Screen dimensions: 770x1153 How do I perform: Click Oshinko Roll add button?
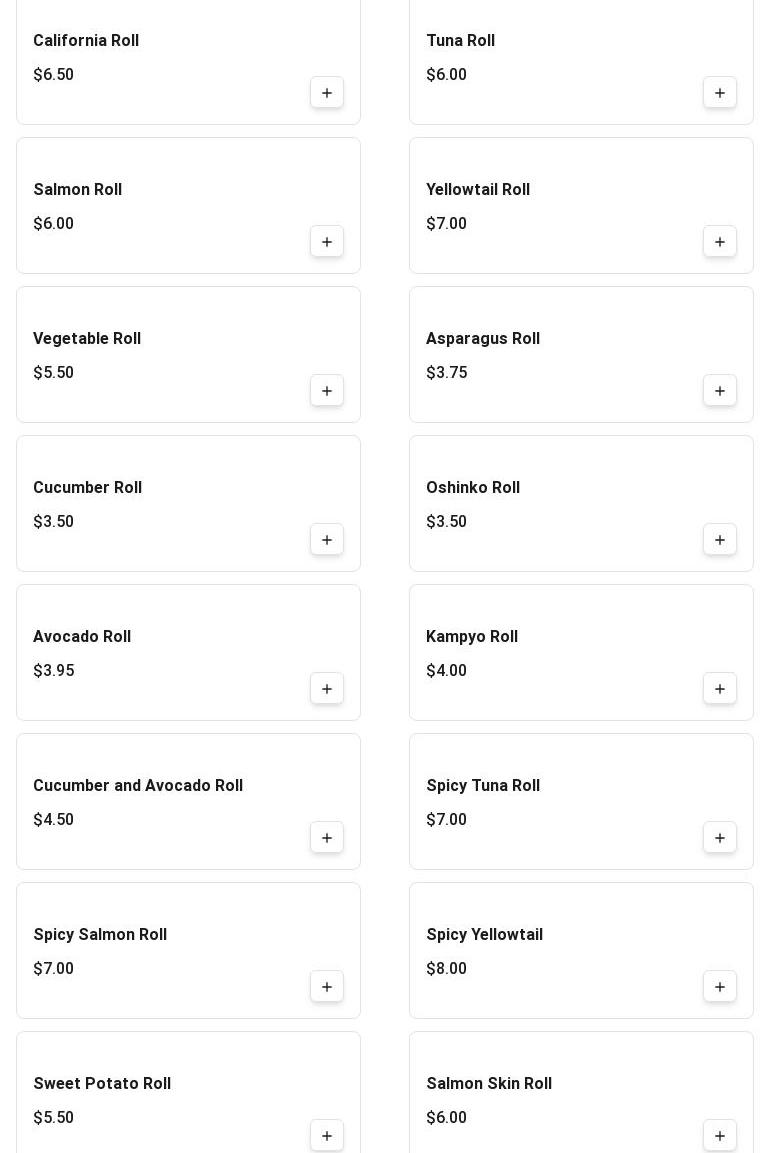(720, 540)
